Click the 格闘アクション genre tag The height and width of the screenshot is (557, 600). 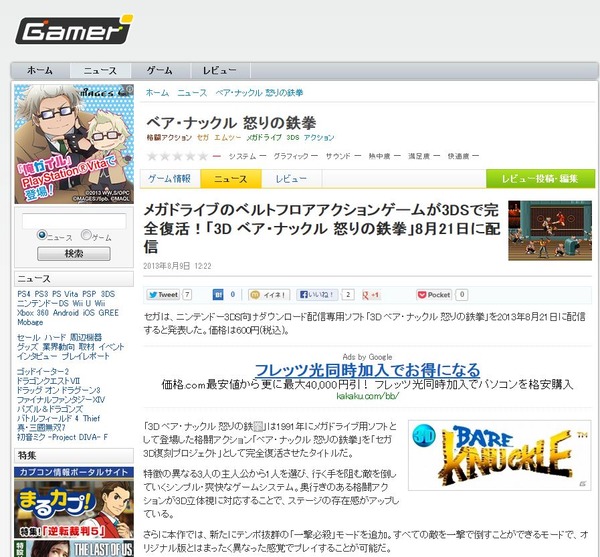(169, 137)
